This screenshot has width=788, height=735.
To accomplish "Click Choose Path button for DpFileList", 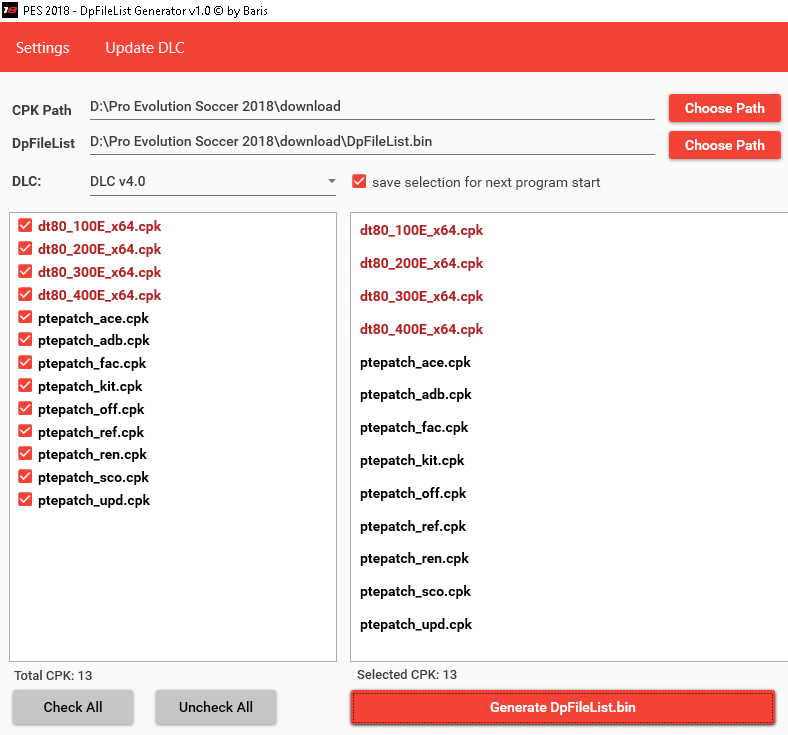I will click(724, 145).
